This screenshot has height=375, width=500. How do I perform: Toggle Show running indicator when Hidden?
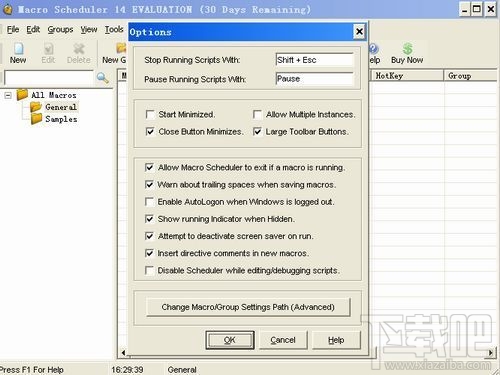click(x=149, y=219)
